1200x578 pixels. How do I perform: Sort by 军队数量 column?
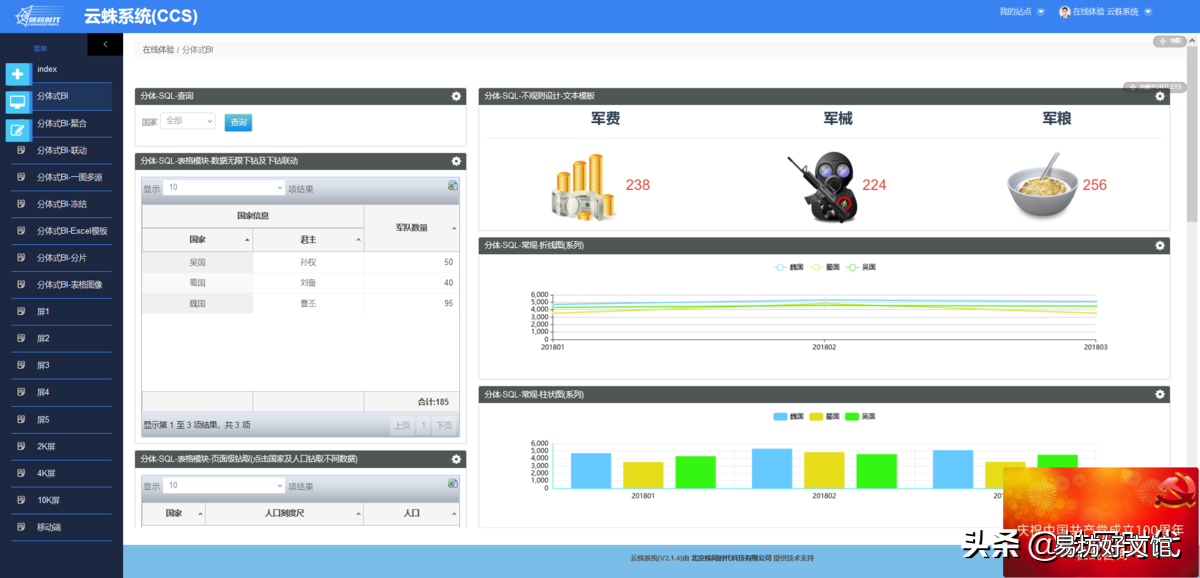(411, 228)
